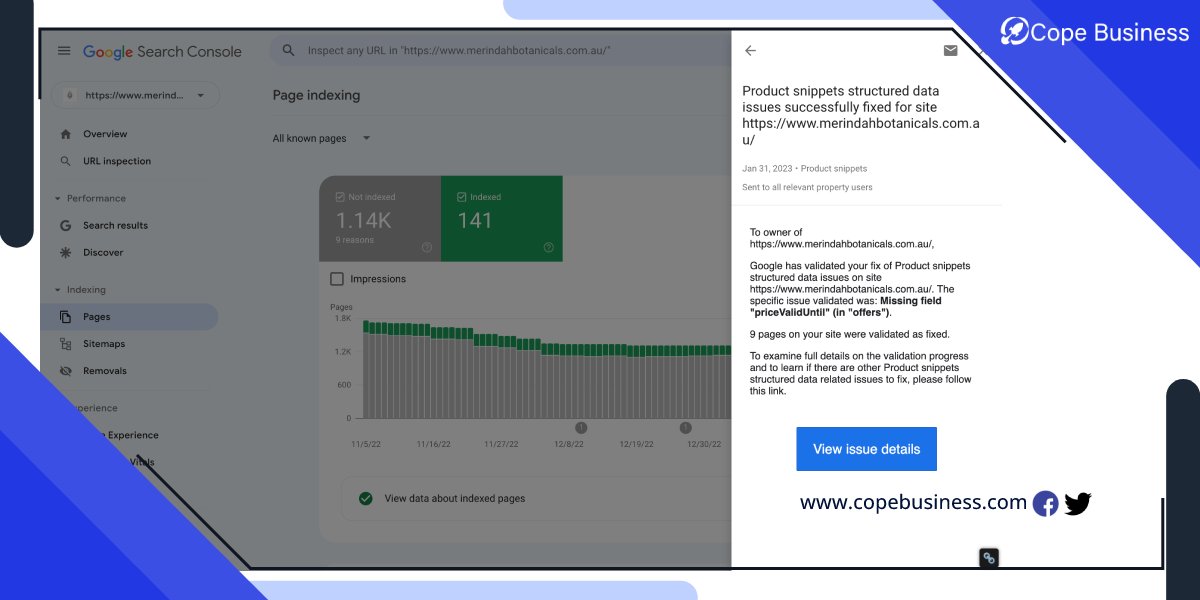Open Sitemaps in sidebar
The height and width of the screenshot is (600, 1200).
tap(104, 344)
